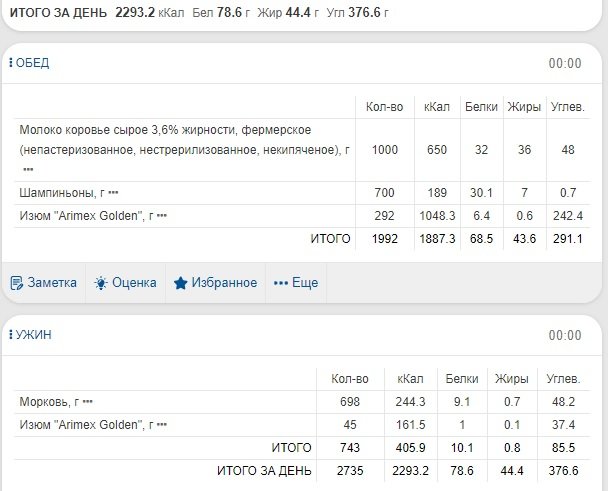The image size is (608, 491).
Task: Click the ellipsis after the milk entry
Action: (x=27, y=169)
